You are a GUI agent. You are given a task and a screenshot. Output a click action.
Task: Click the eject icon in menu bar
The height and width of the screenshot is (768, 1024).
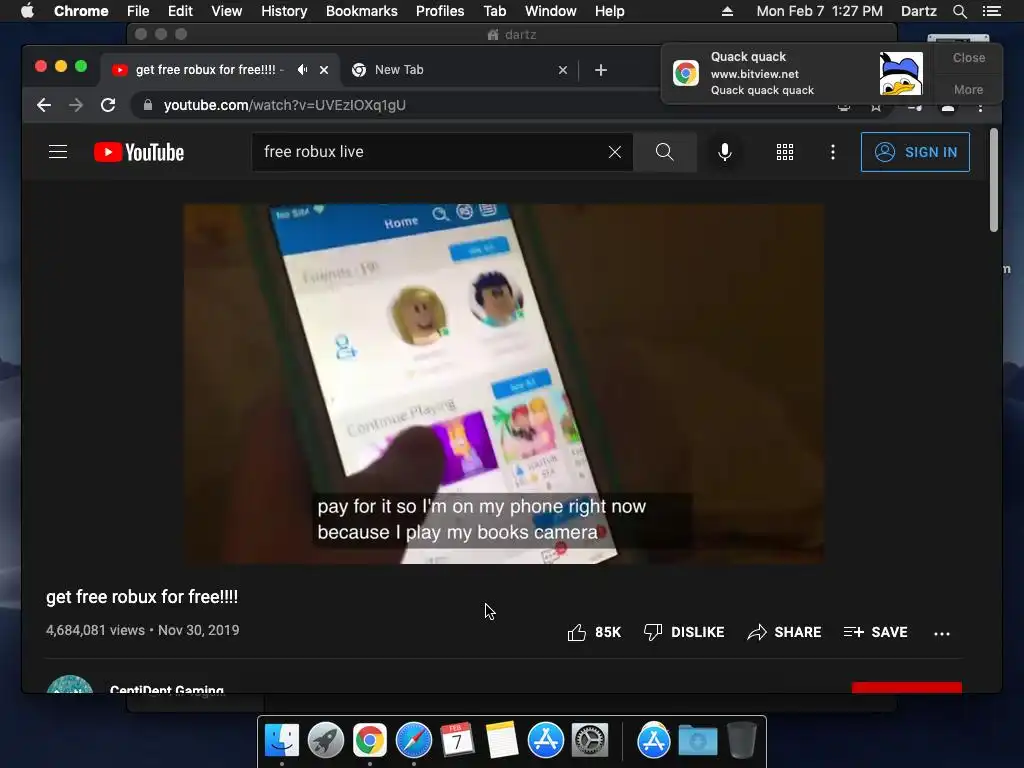727,11
